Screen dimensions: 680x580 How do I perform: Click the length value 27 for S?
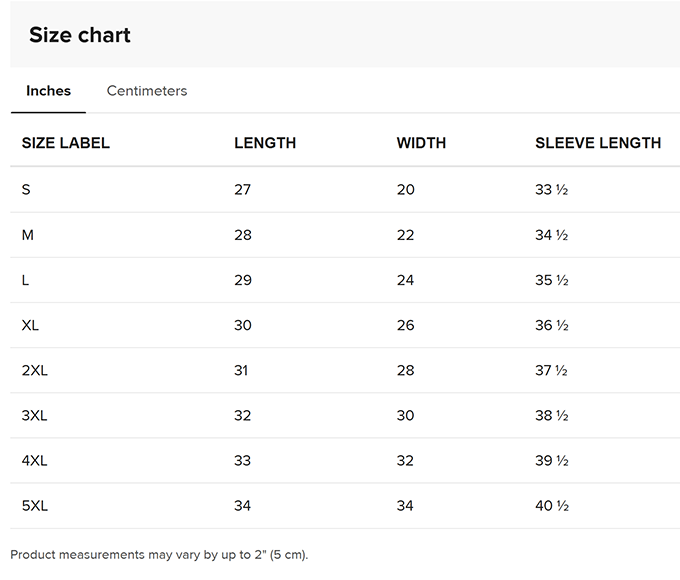click(x=243, y=190)
